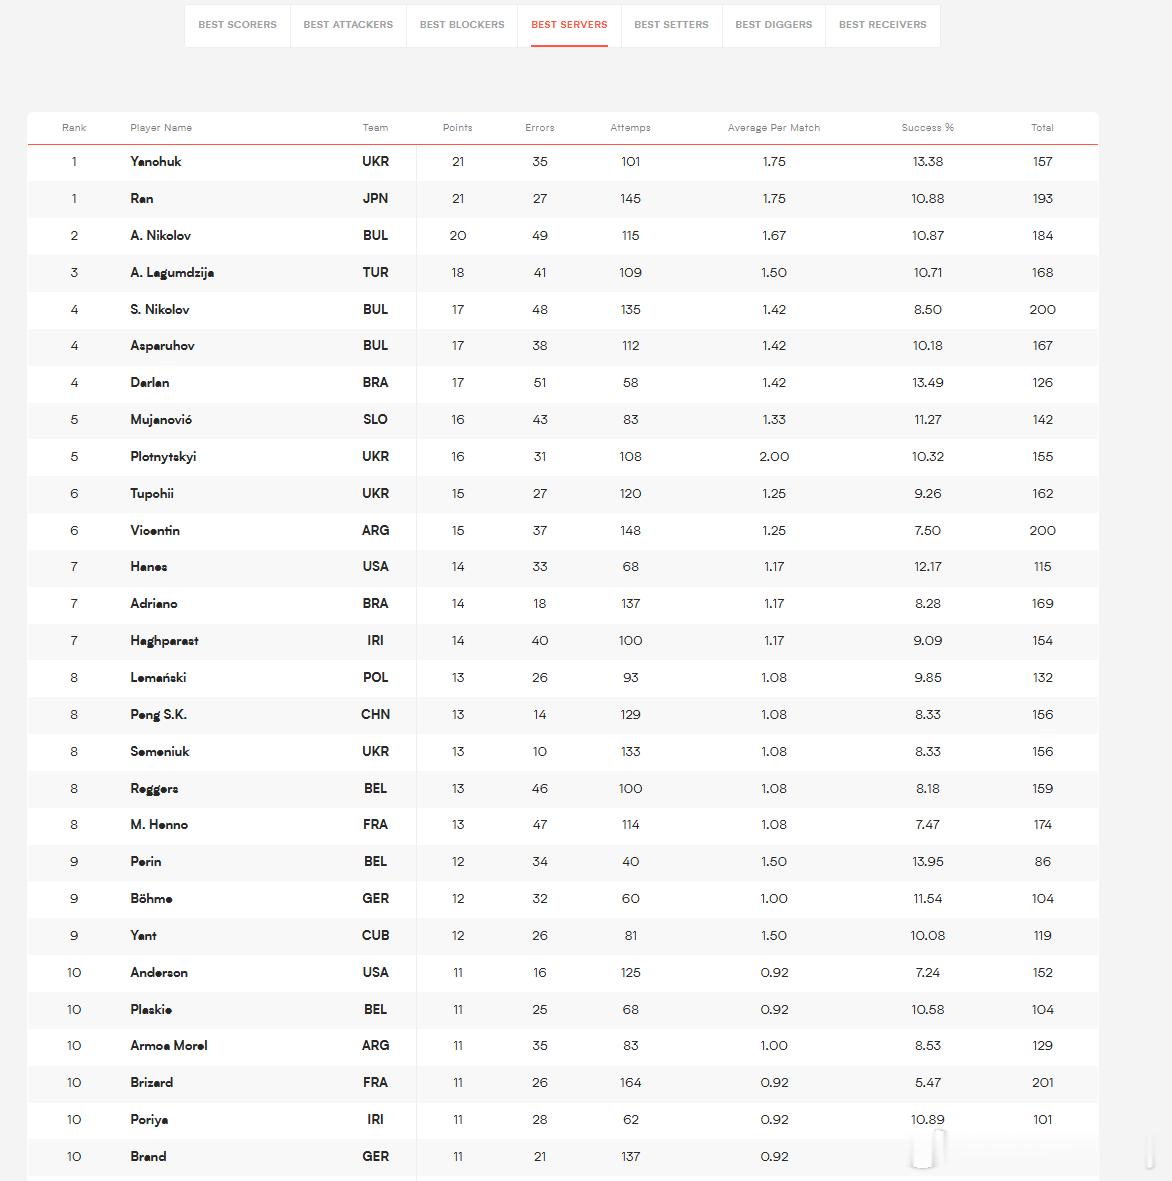The width and height of the screenshot is (1172, 1181).
Task: Click the Errors column header
Action: 539,128
